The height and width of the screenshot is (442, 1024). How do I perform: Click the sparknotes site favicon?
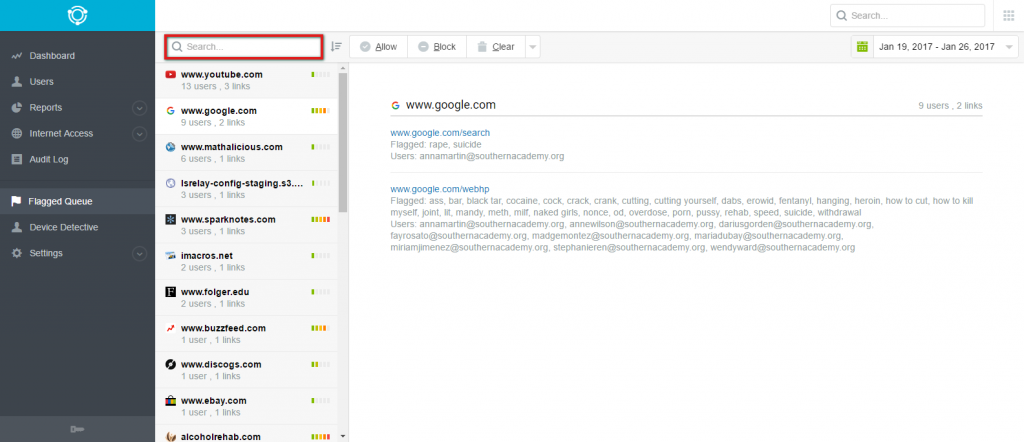pos(170,219)
